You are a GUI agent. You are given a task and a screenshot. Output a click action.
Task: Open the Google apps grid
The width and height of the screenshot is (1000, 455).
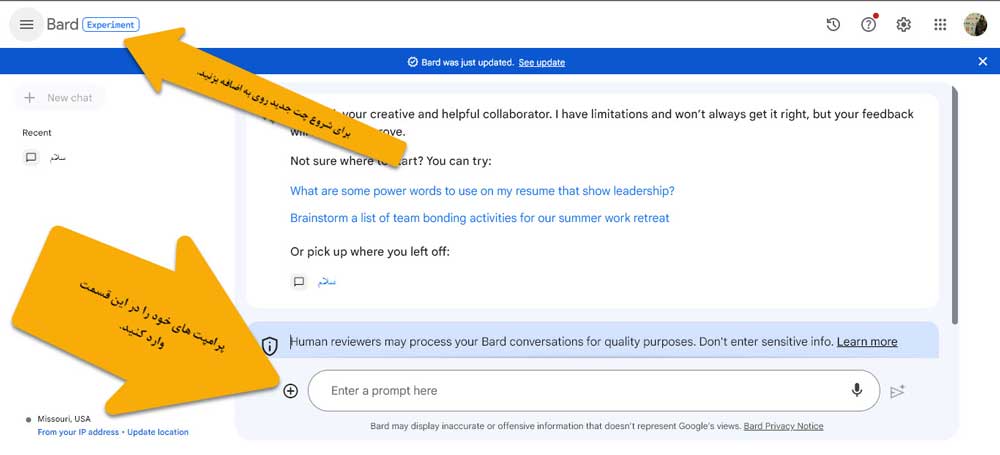[939, 25]
